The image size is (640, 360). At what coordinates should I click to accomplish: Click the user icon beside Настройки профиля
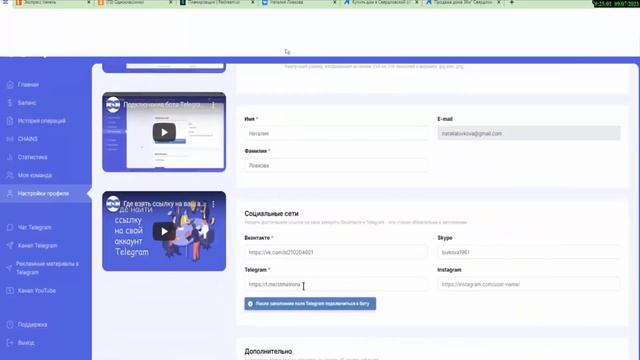pyautogui.click(x=10, y=193)
